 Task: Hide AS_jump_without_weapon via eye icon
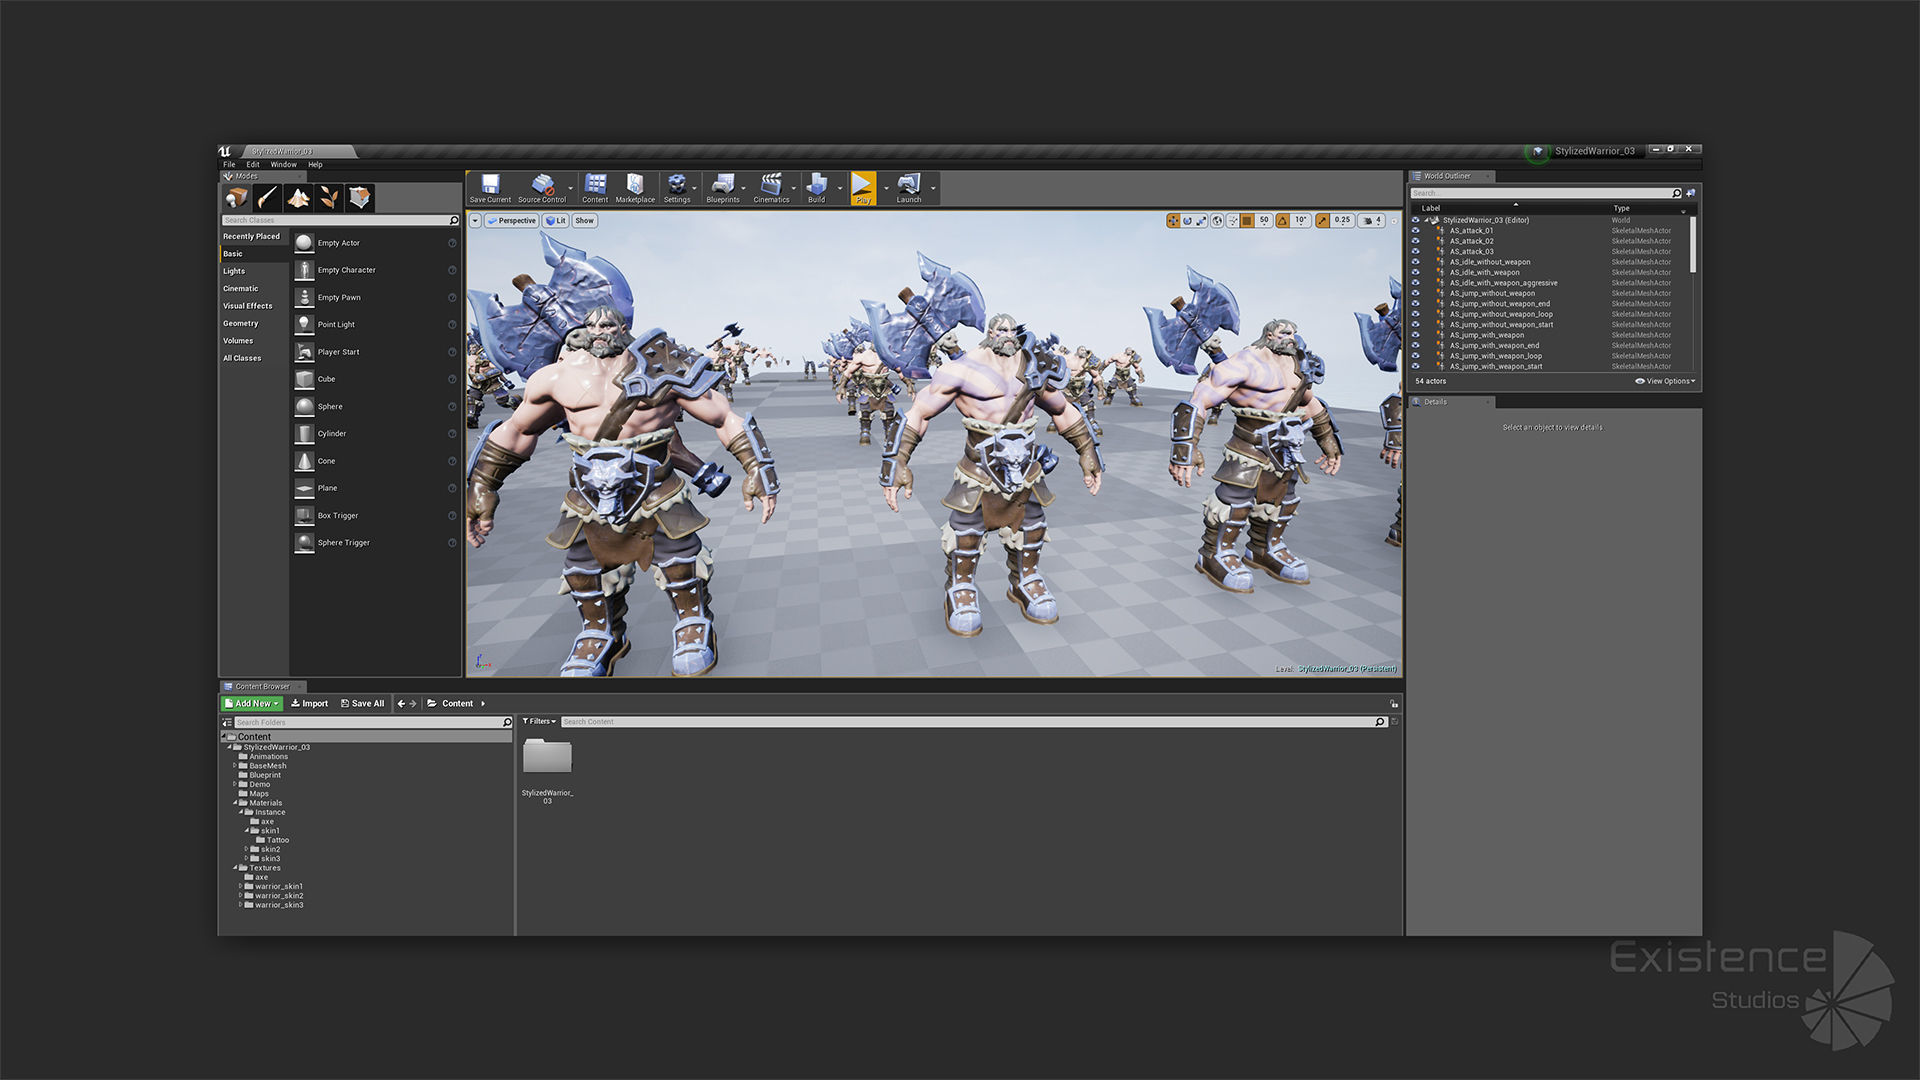(1415, 293)
